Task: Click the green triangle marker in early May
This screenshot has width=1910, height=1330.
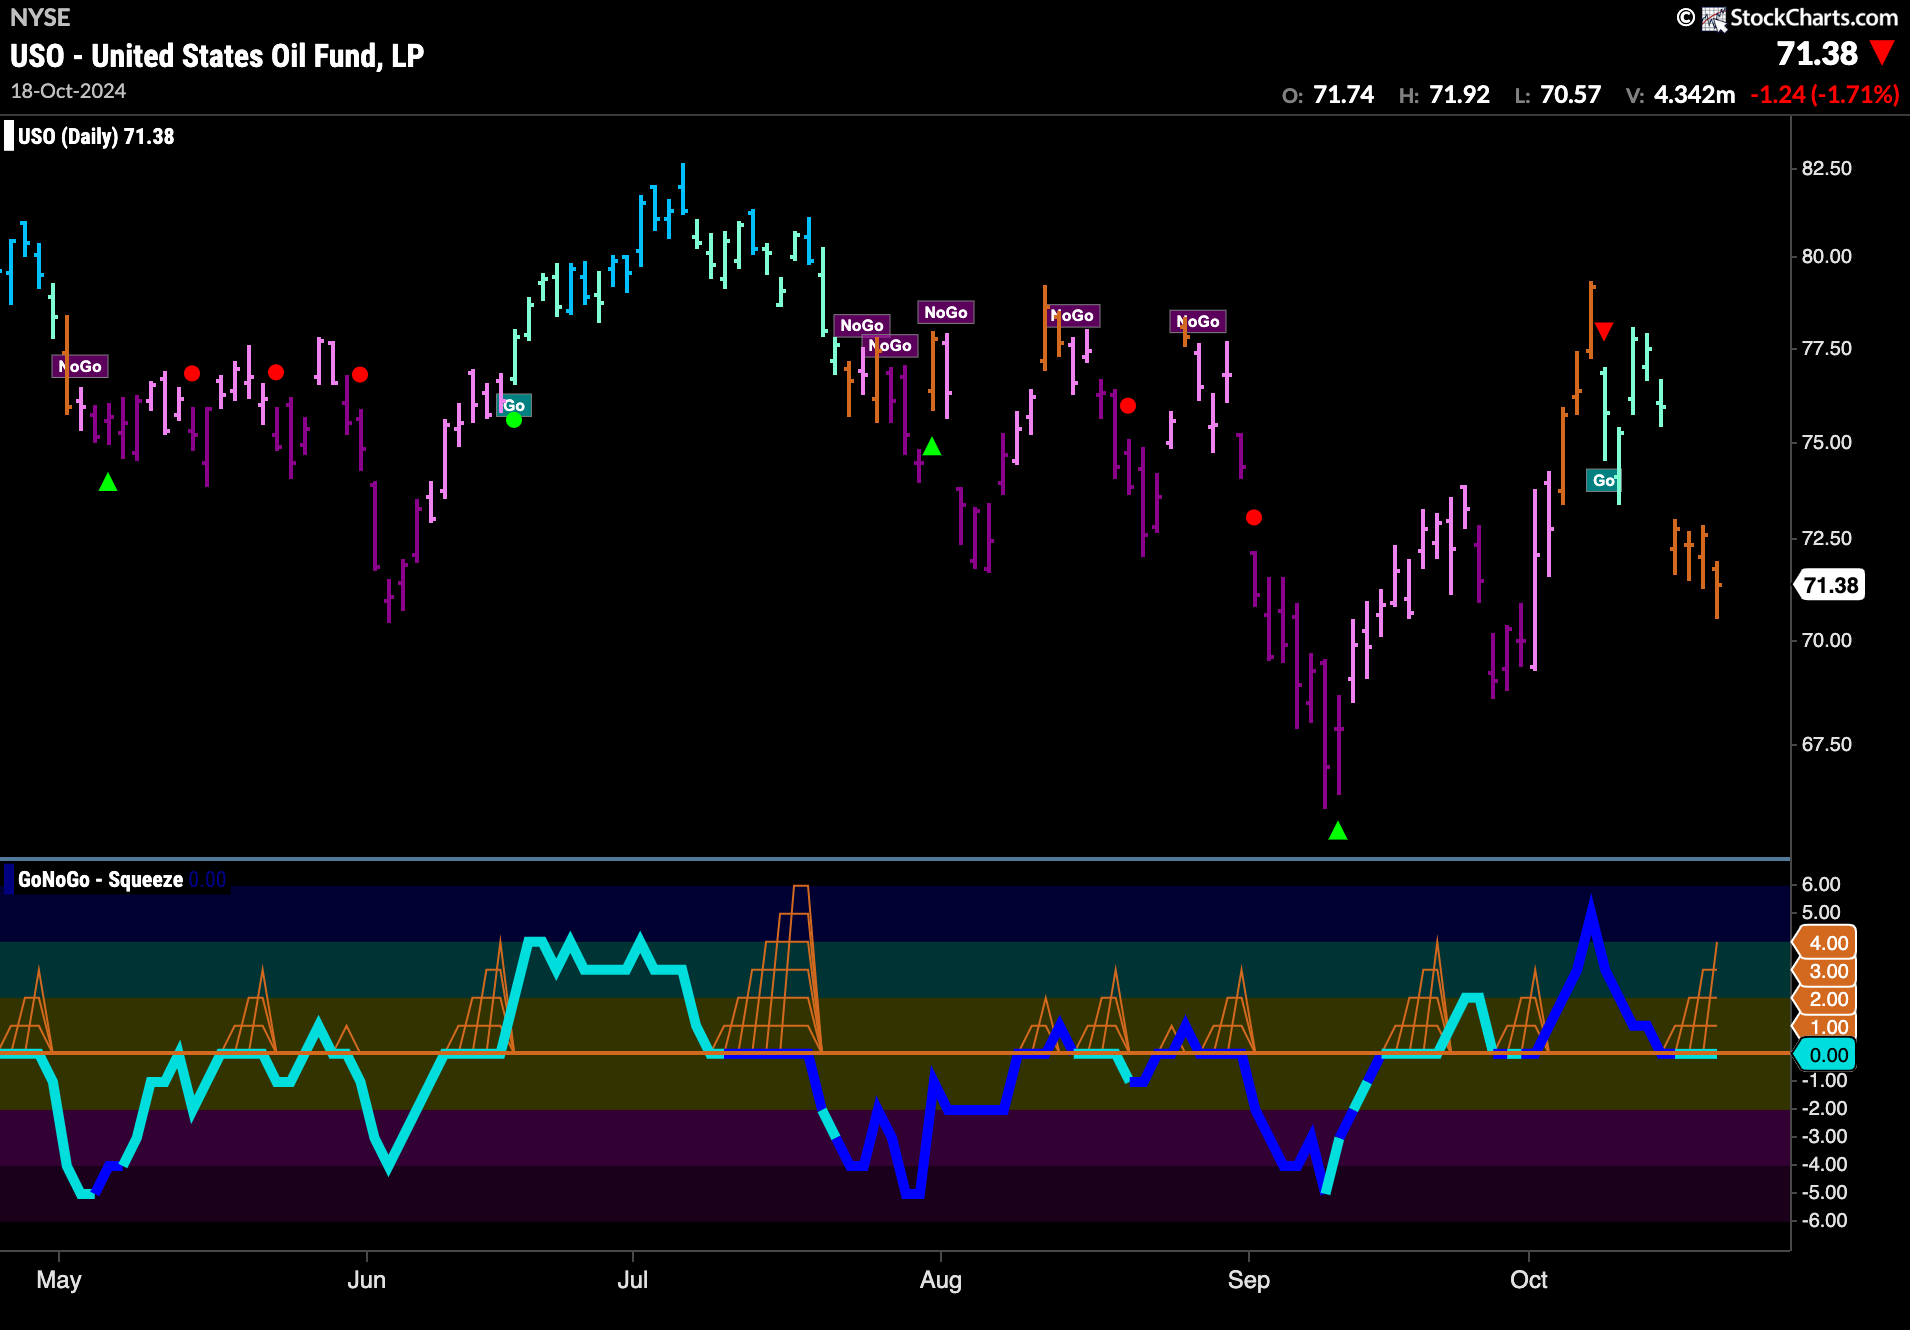Action: [108, 482]
